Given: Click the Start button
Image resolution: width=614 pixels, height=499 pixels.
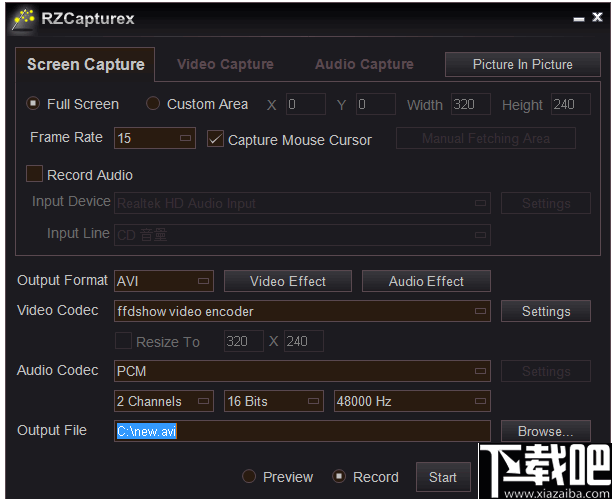Looking at the screenshot, I should tap(443, 477).
